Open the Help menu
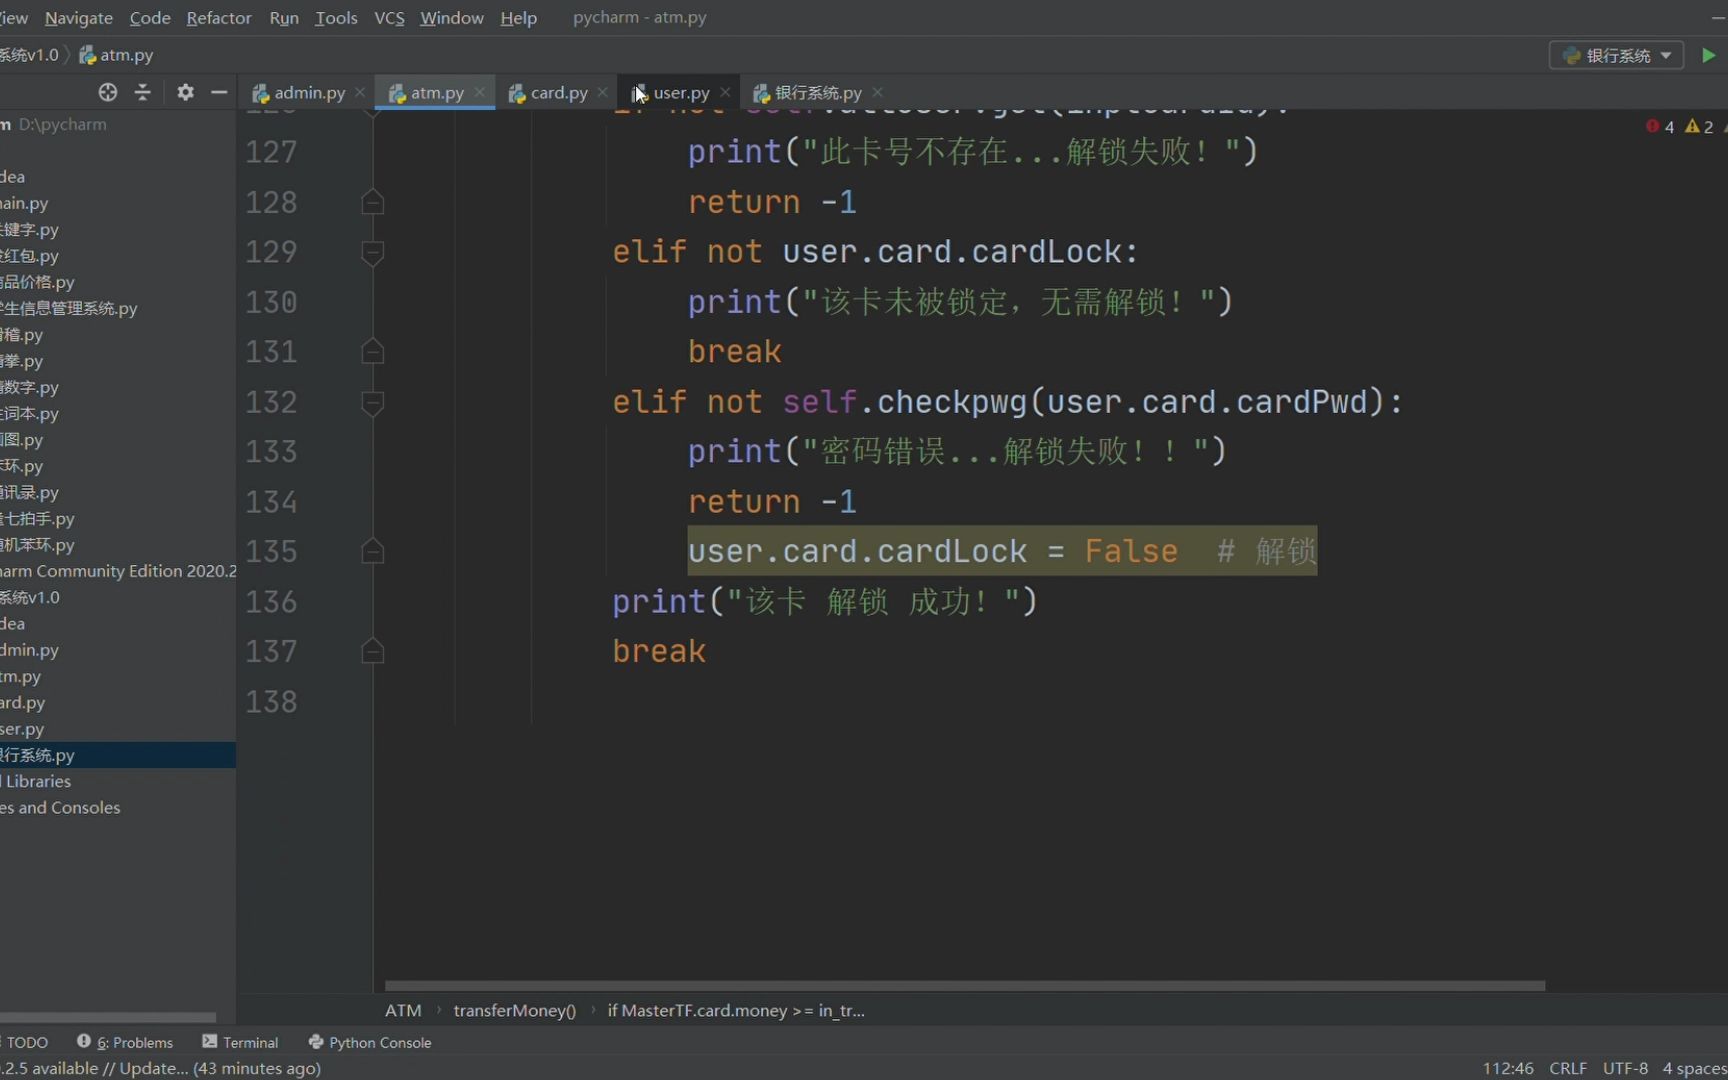 [518, 18]
